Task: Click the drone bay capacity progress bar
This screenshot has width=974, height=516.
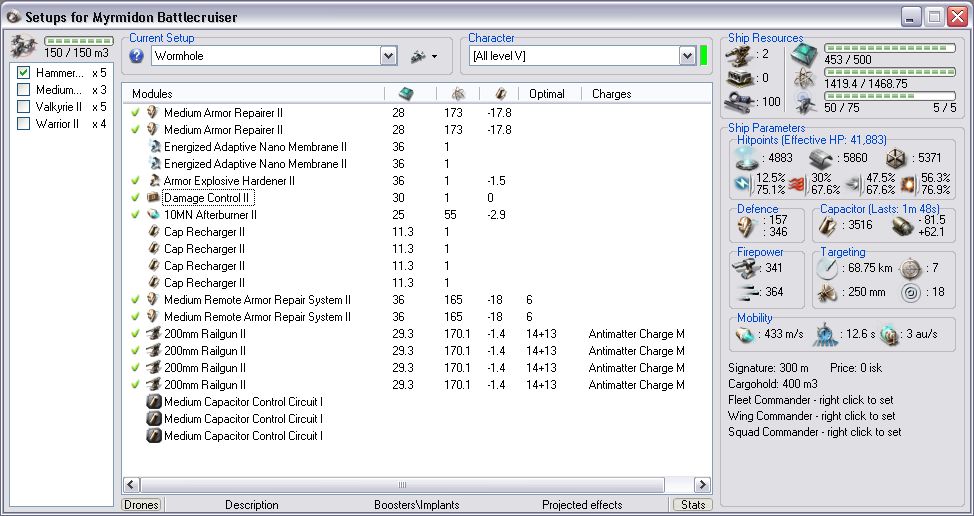Action: pos(79,41)
